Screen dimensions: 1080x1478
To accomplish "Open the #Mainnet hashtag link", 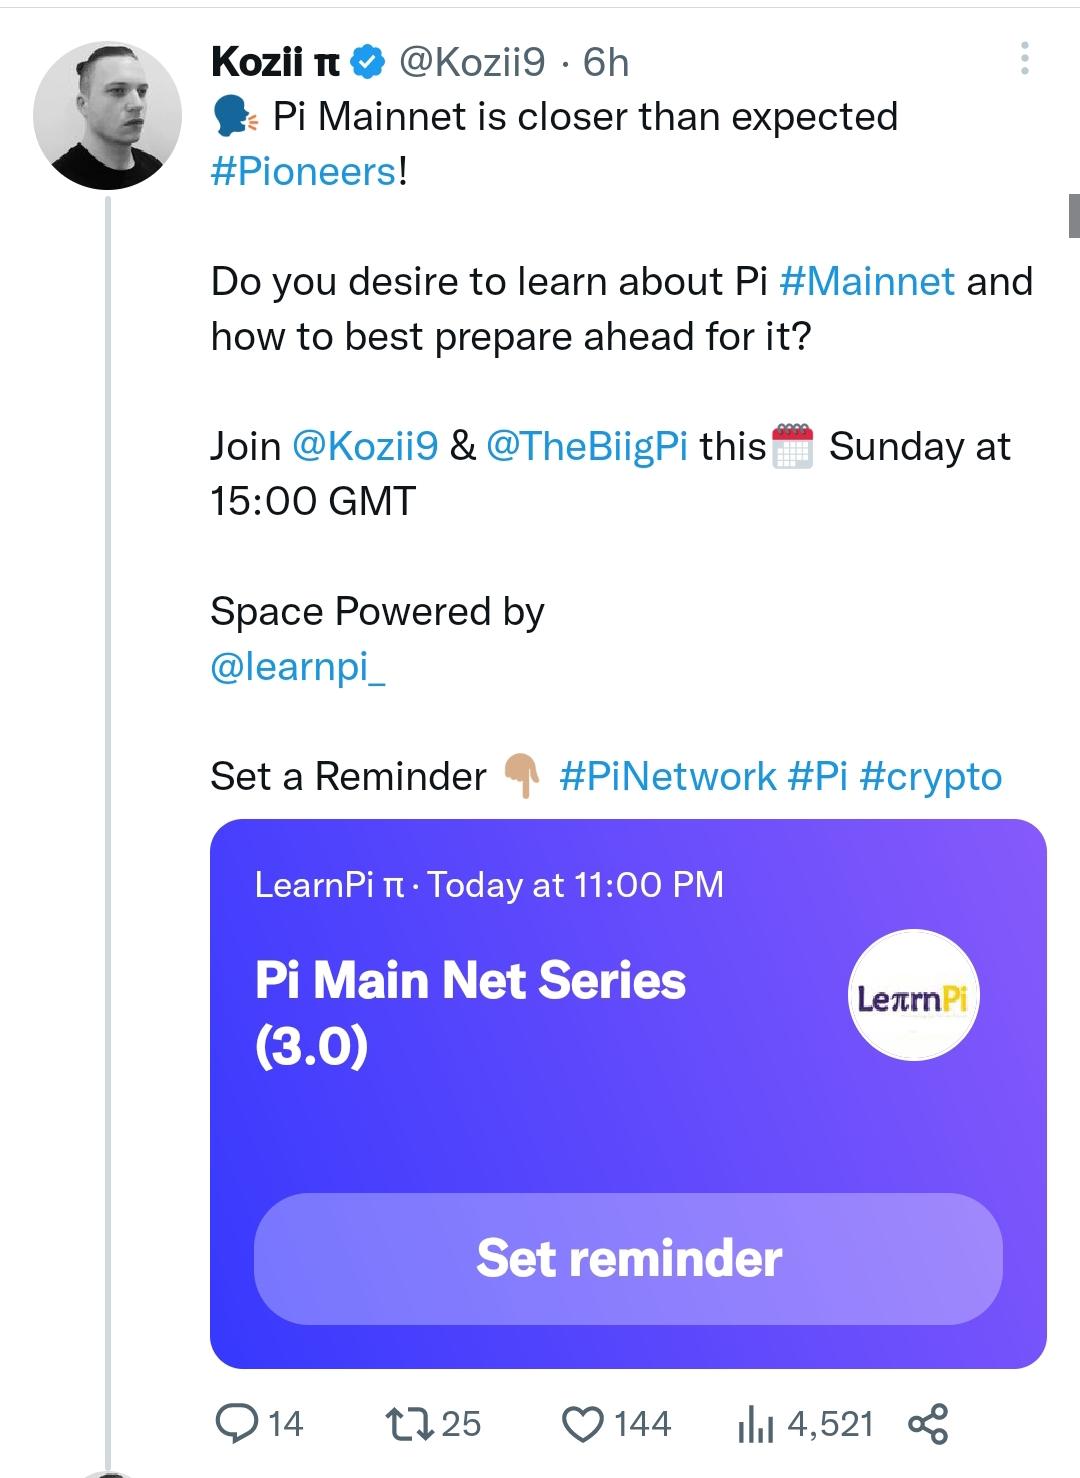I will click(x=867, y=281).
